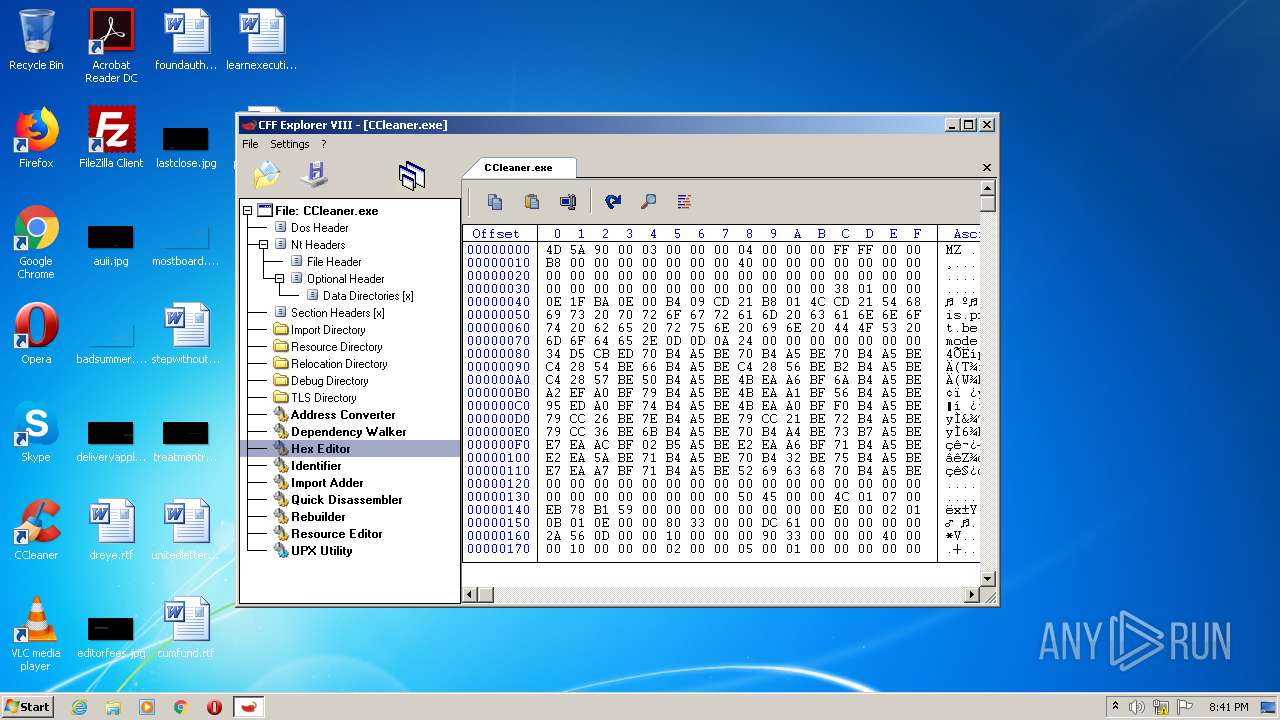
Task: Open Address Converter tool
Action: pos(343,415)
